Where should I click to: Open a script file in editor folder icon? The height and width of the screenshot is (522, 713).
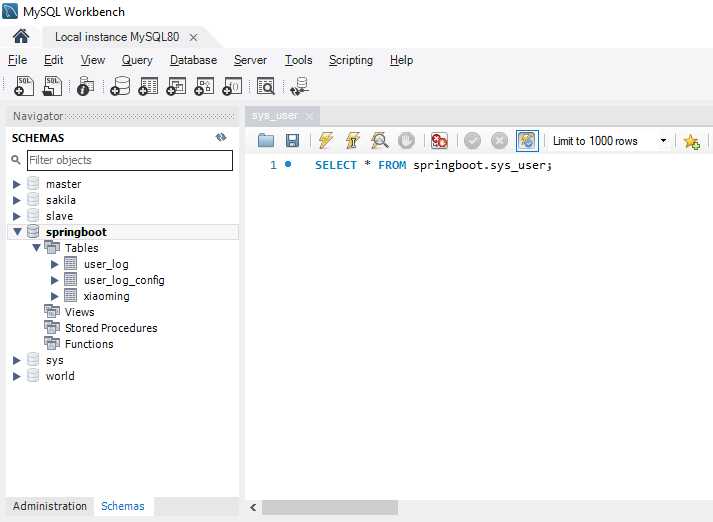(266, 141)
